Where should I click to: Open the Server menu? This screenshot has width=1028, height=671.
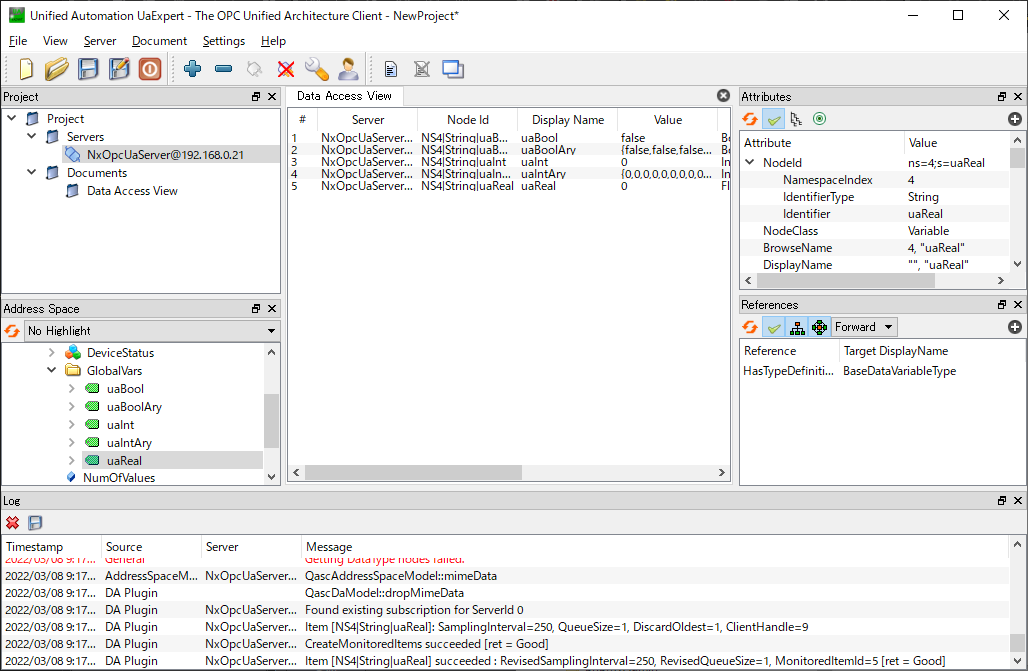100,41
